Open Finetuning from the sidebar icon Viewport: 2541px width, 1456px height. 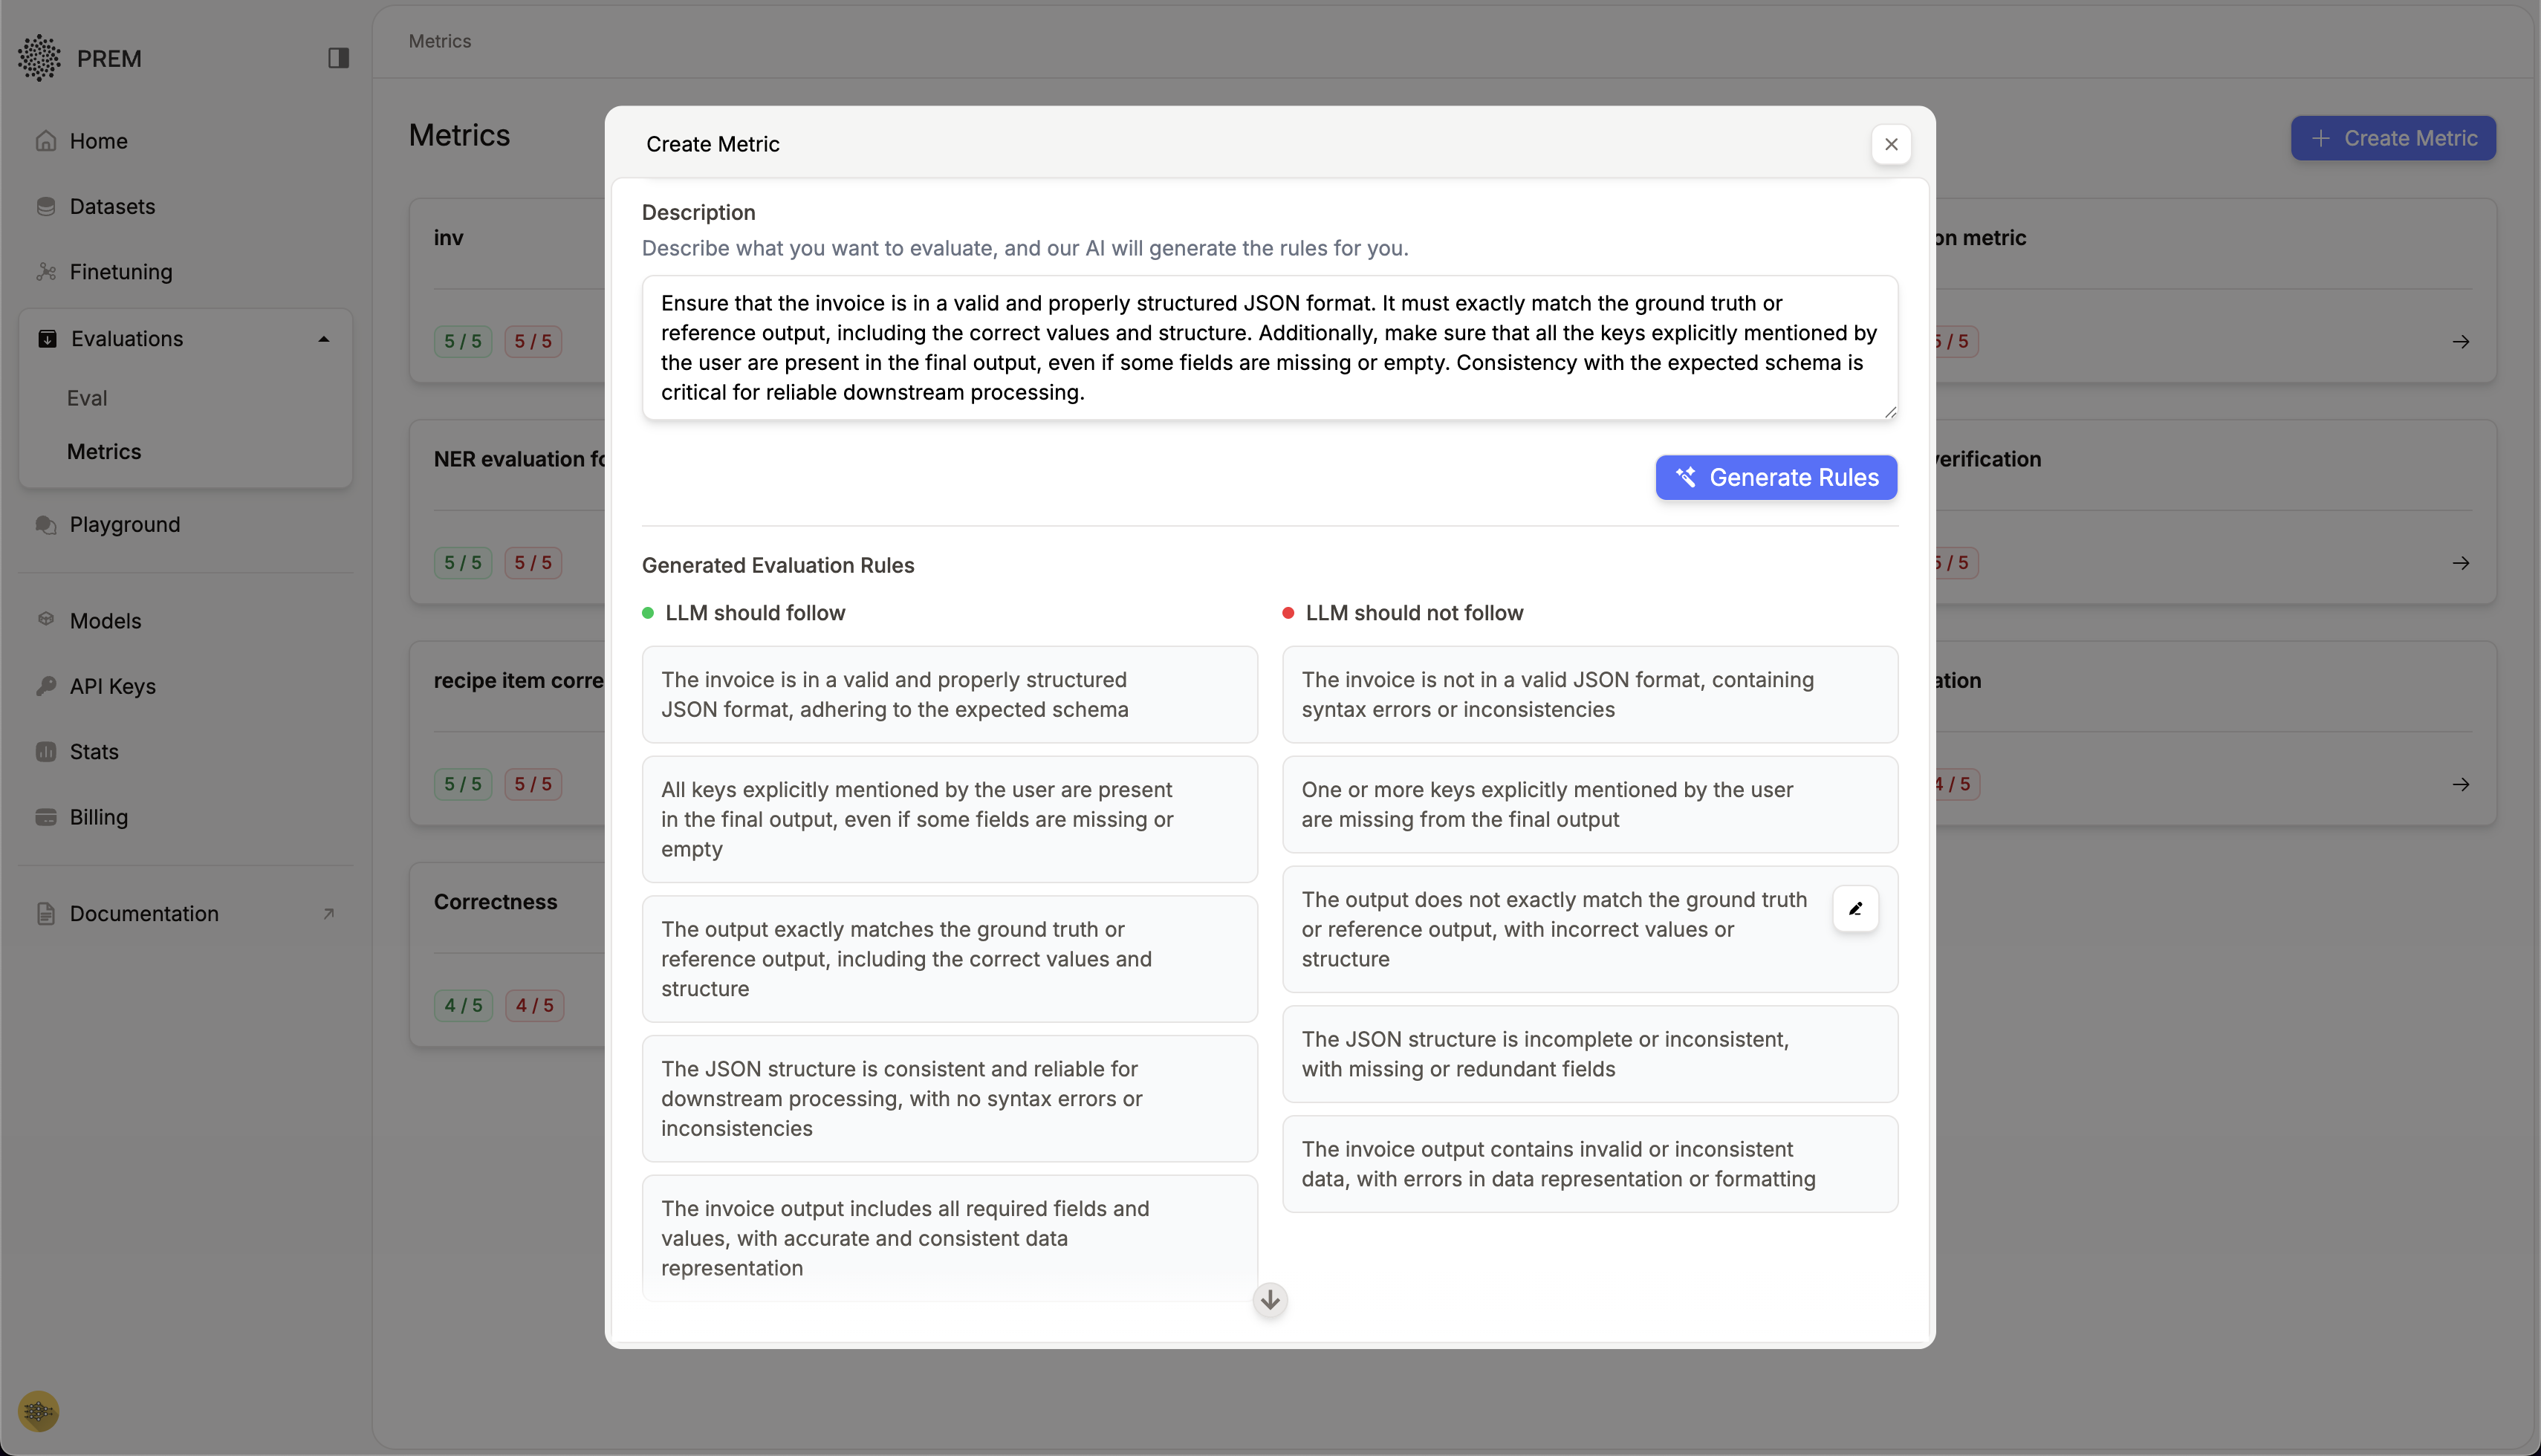pyautogui.click(x=47, y=272)
